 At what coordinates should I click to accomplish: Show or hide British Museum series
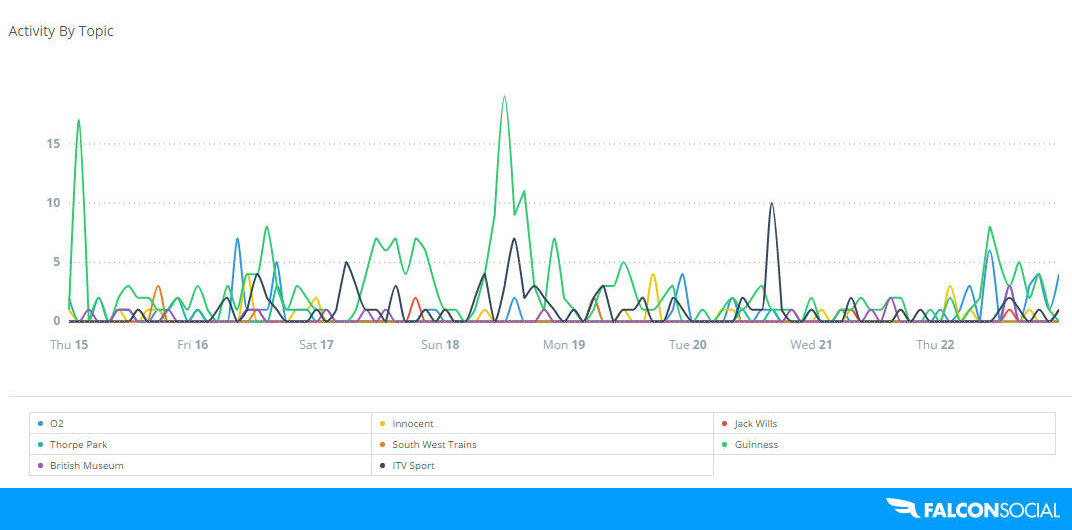86,466
